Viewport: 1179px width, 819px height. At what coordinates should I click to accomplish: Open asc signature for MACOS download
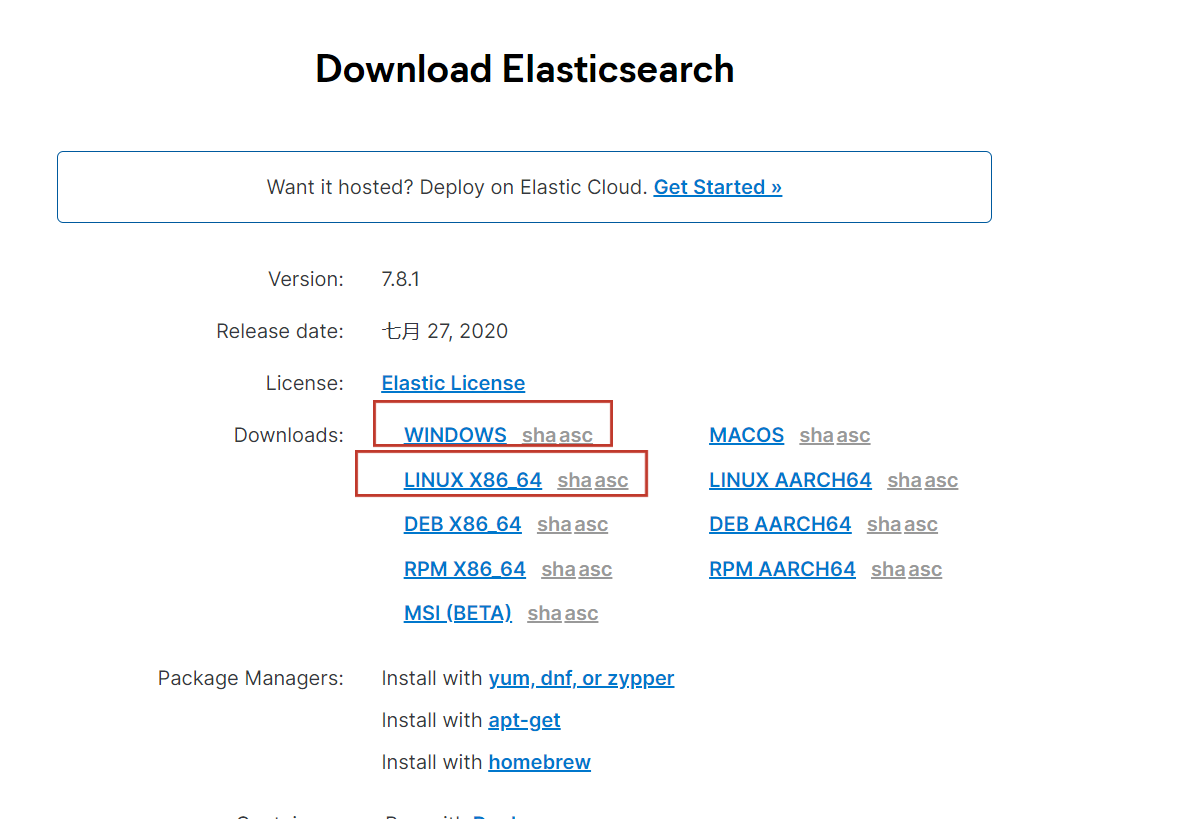853,435
